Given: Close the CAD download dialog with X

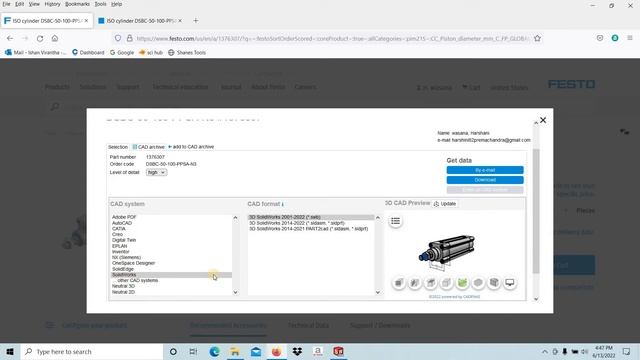Looking at the screenshot, I should [543, 120].
